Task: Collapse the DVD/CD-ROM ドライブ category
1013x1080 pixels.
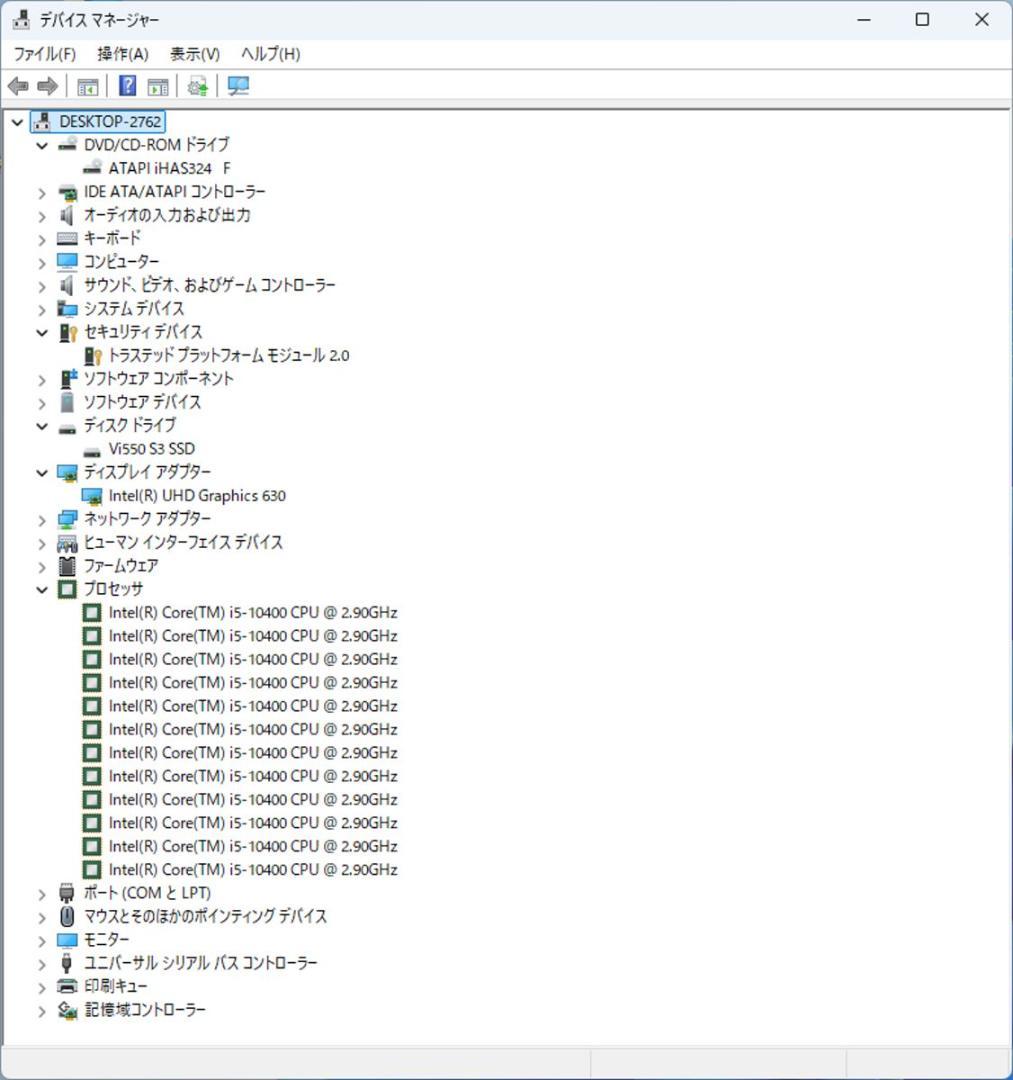Action: tap(41, 144)
